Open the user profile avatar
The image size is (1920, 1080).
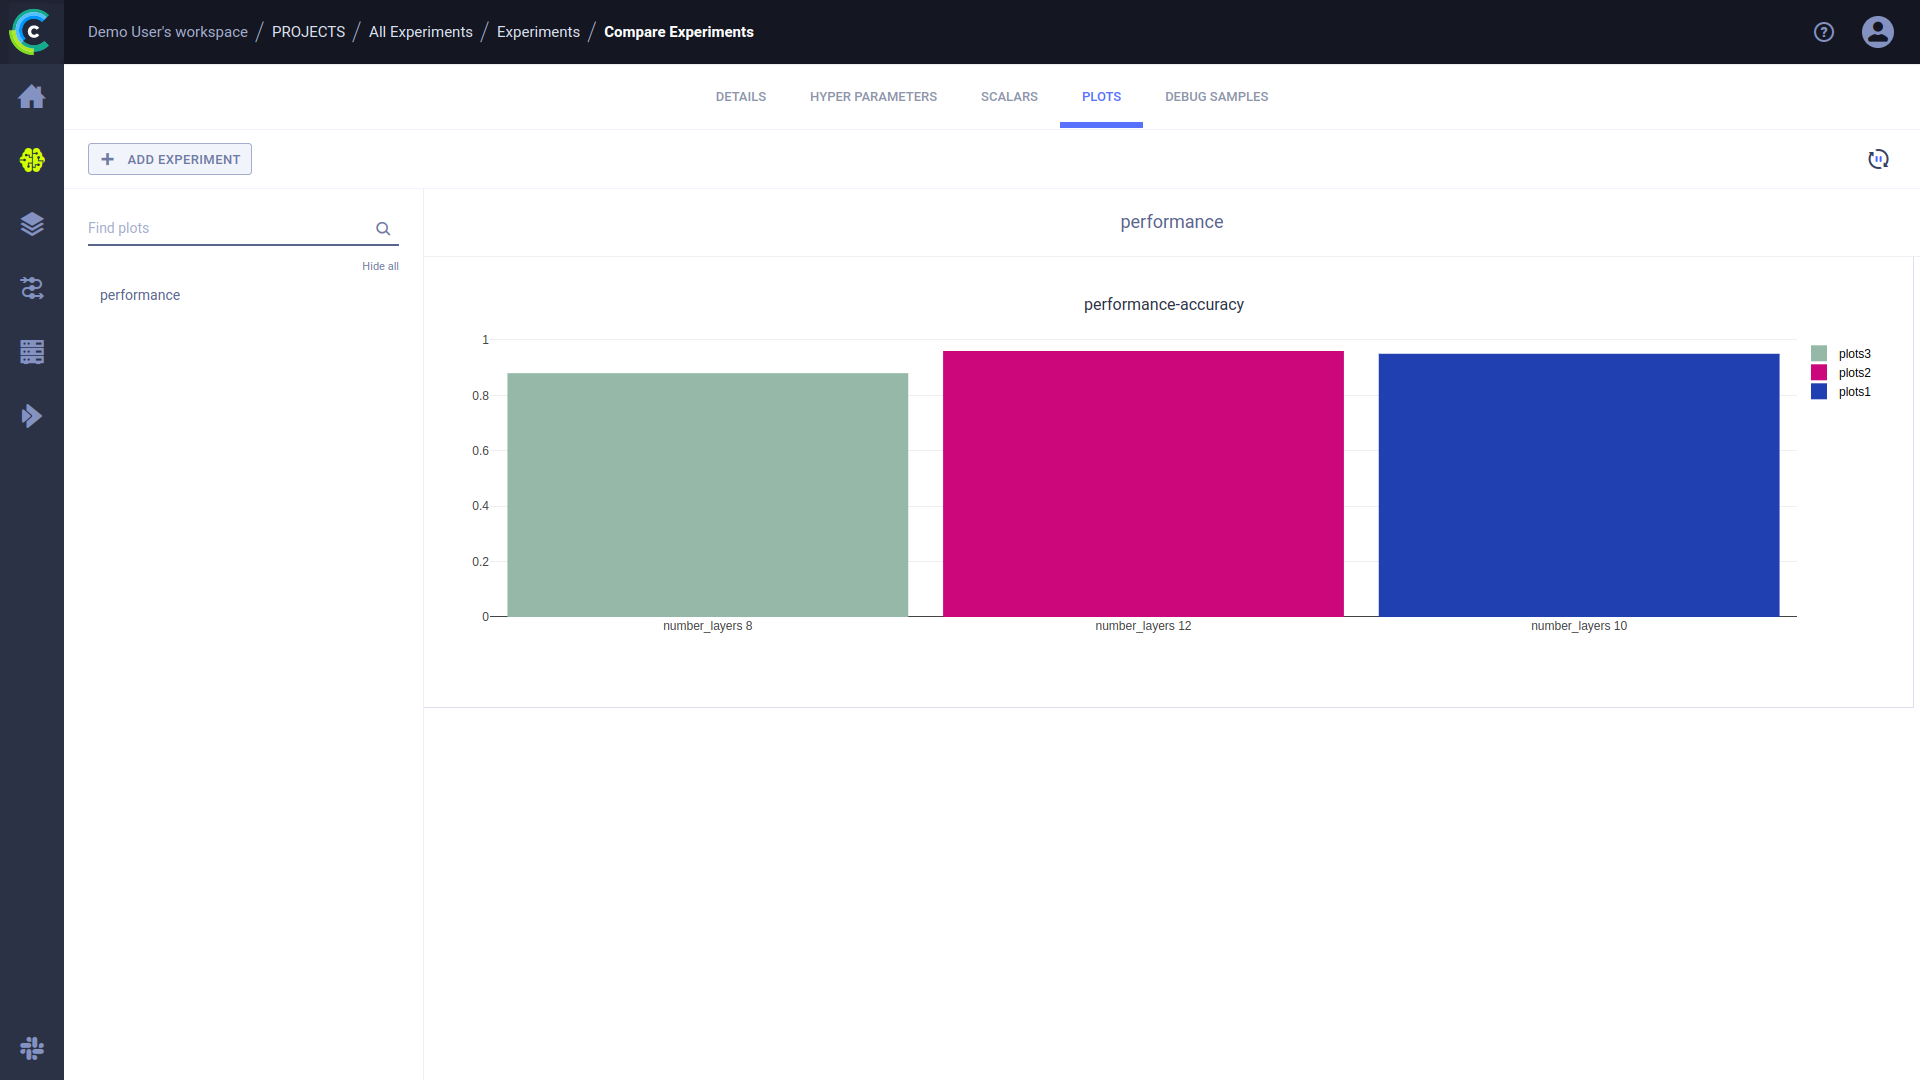click(x=1877, y=32)
